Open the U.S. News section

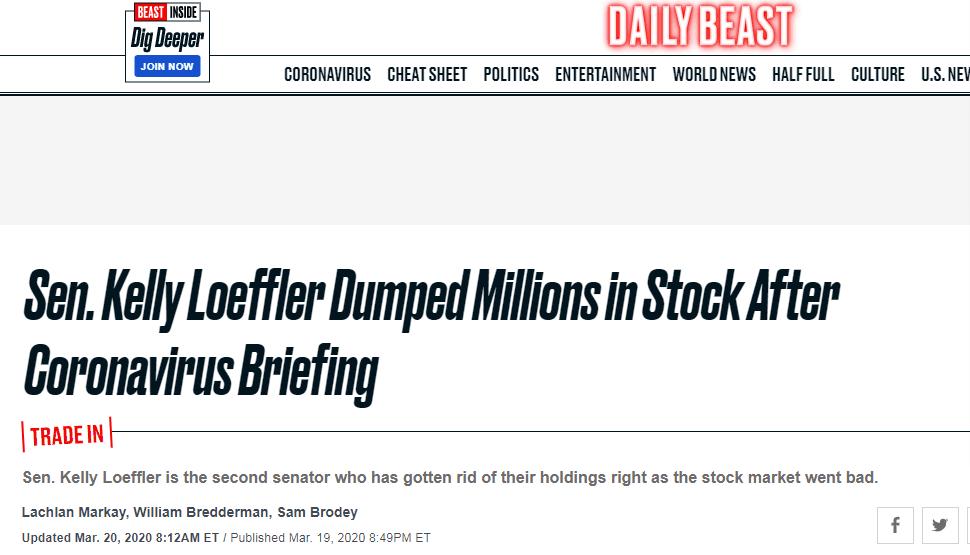[x=945, y=75]
